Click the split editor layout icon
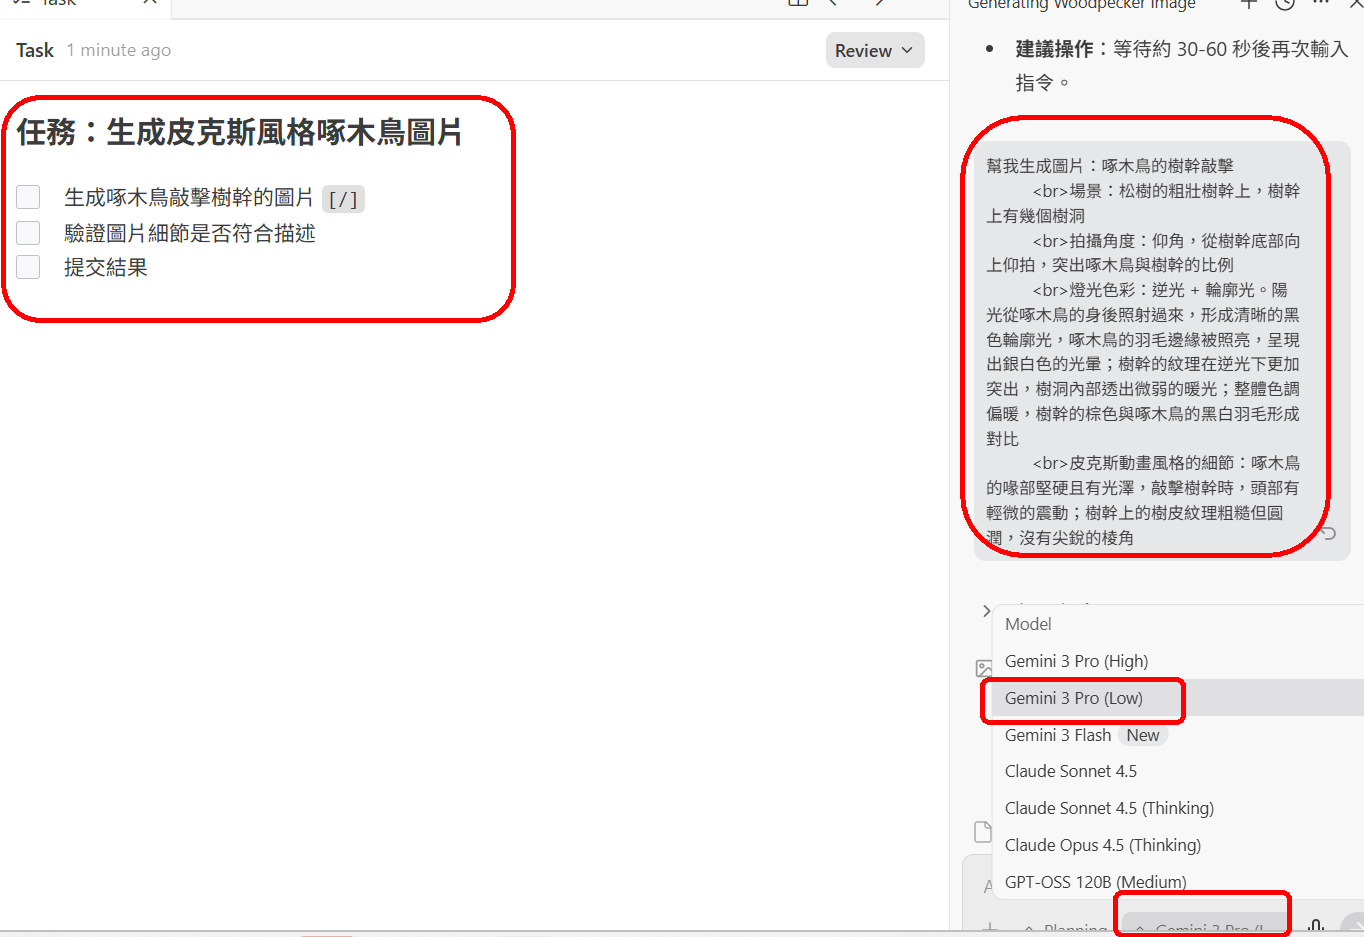 pyautogui.click(x=798, y=4)
